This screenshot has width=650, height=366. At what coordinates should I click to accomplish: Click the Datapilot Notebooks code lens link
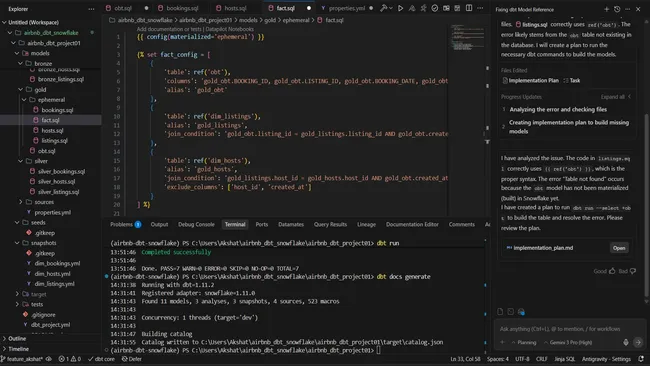(x=229, y=29)
